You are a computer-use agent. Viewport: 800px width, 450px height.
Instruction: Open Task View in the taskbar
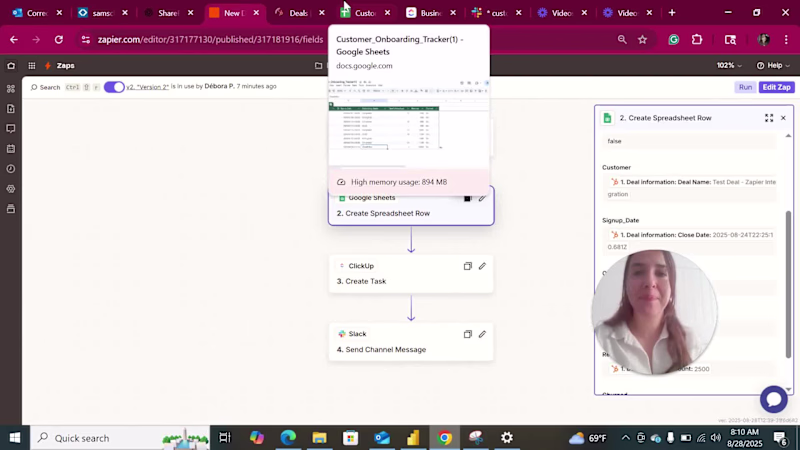coord(224,438)
